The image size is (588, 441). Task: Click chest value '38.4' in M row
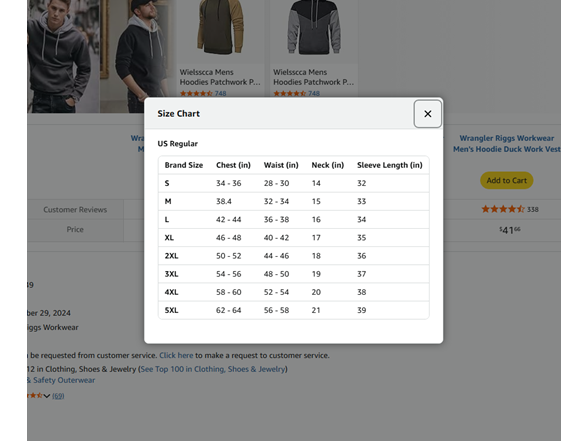pos(224,201)
